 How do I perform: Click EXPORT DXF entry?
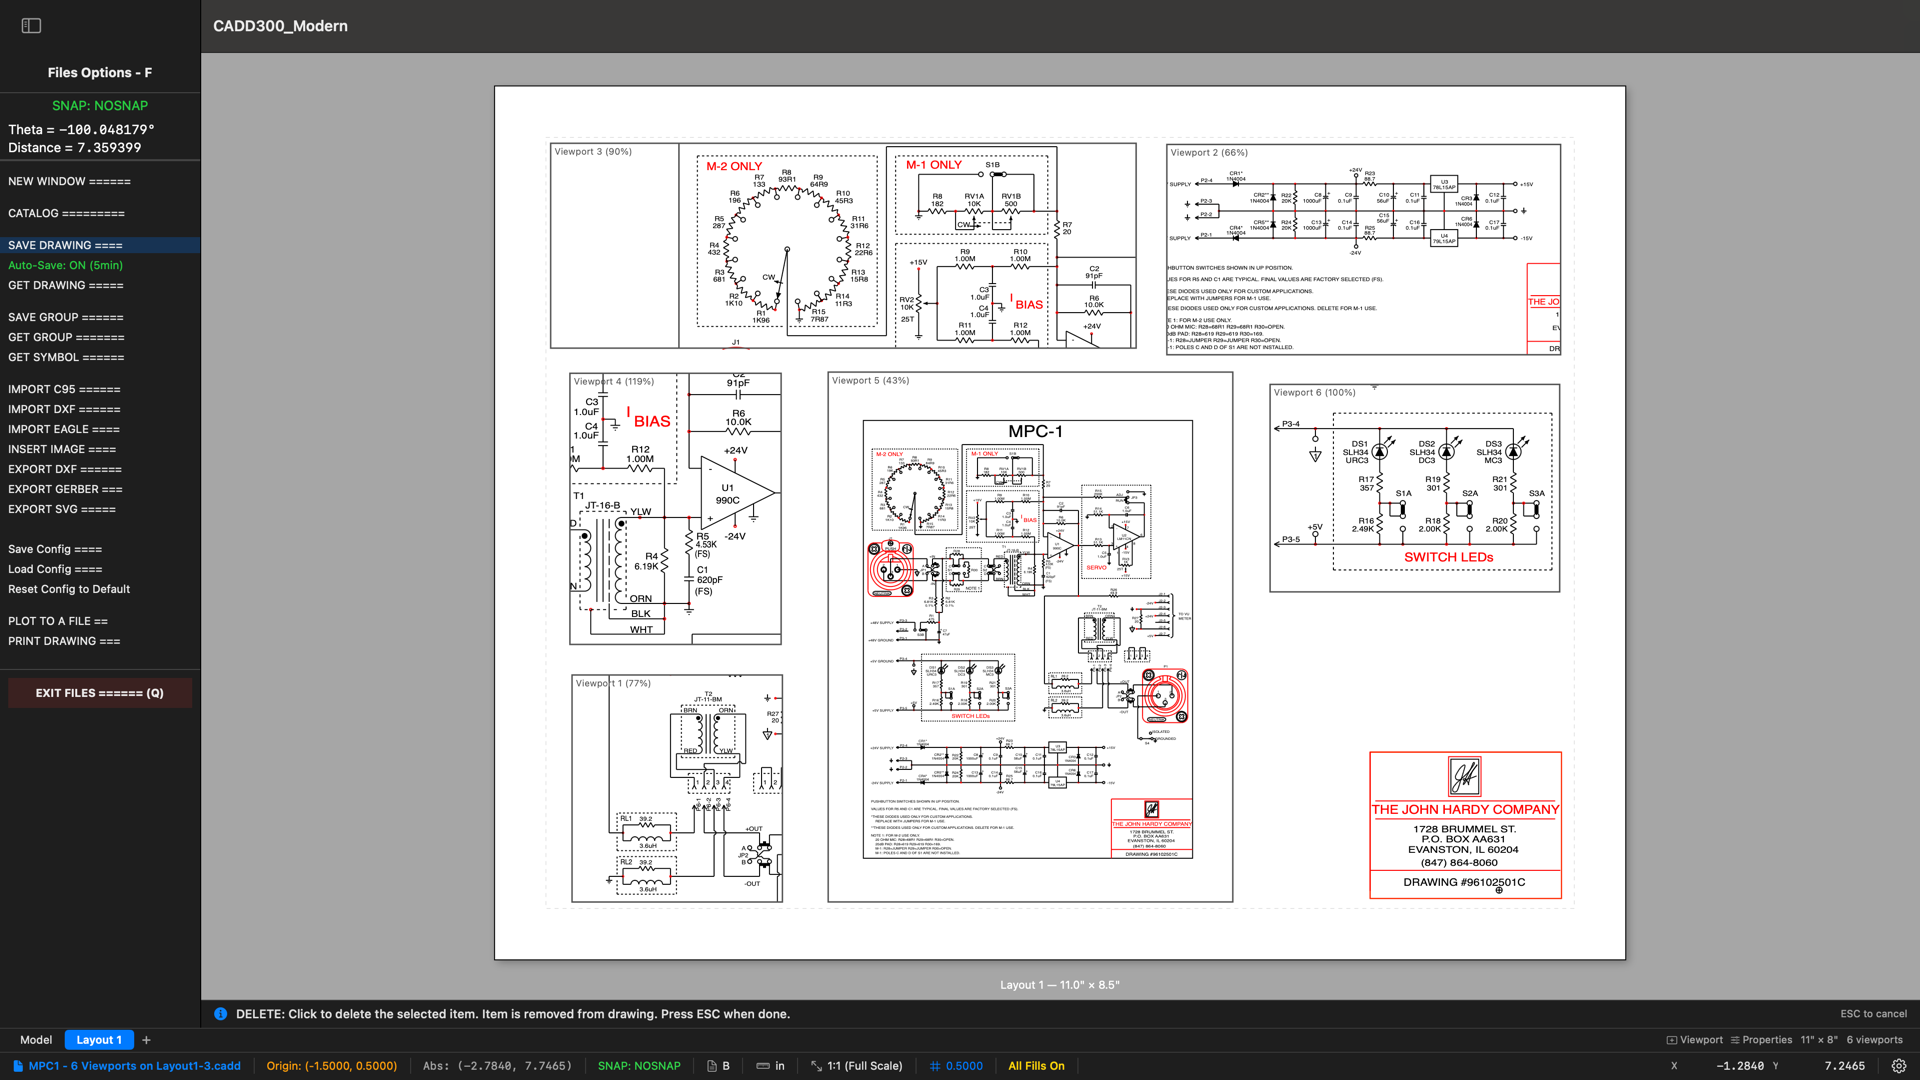coord(100,469)
